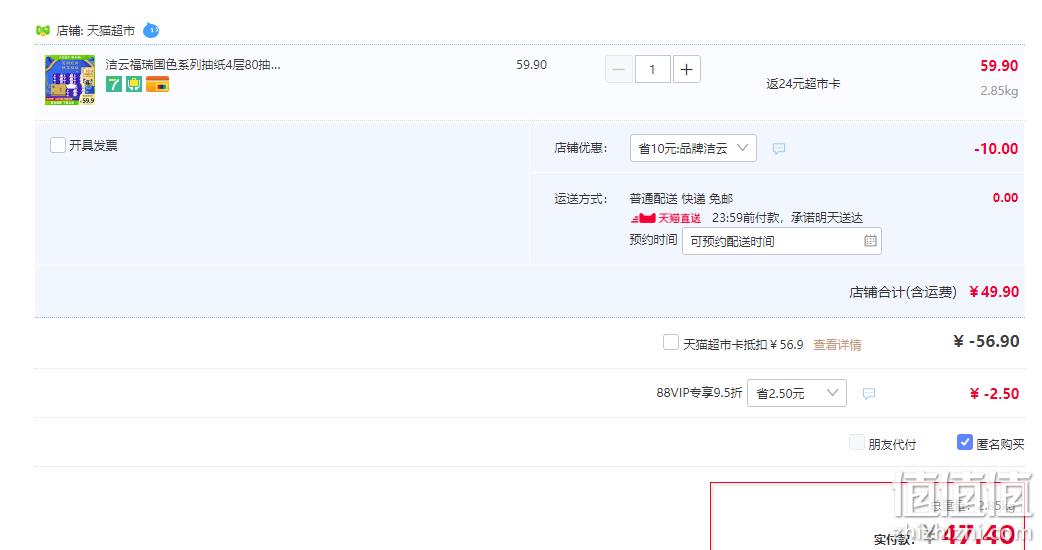Click the 23:59前付款 delivery promise text
The height and width of the screenshot is (550, 1042).
(787, 218)
